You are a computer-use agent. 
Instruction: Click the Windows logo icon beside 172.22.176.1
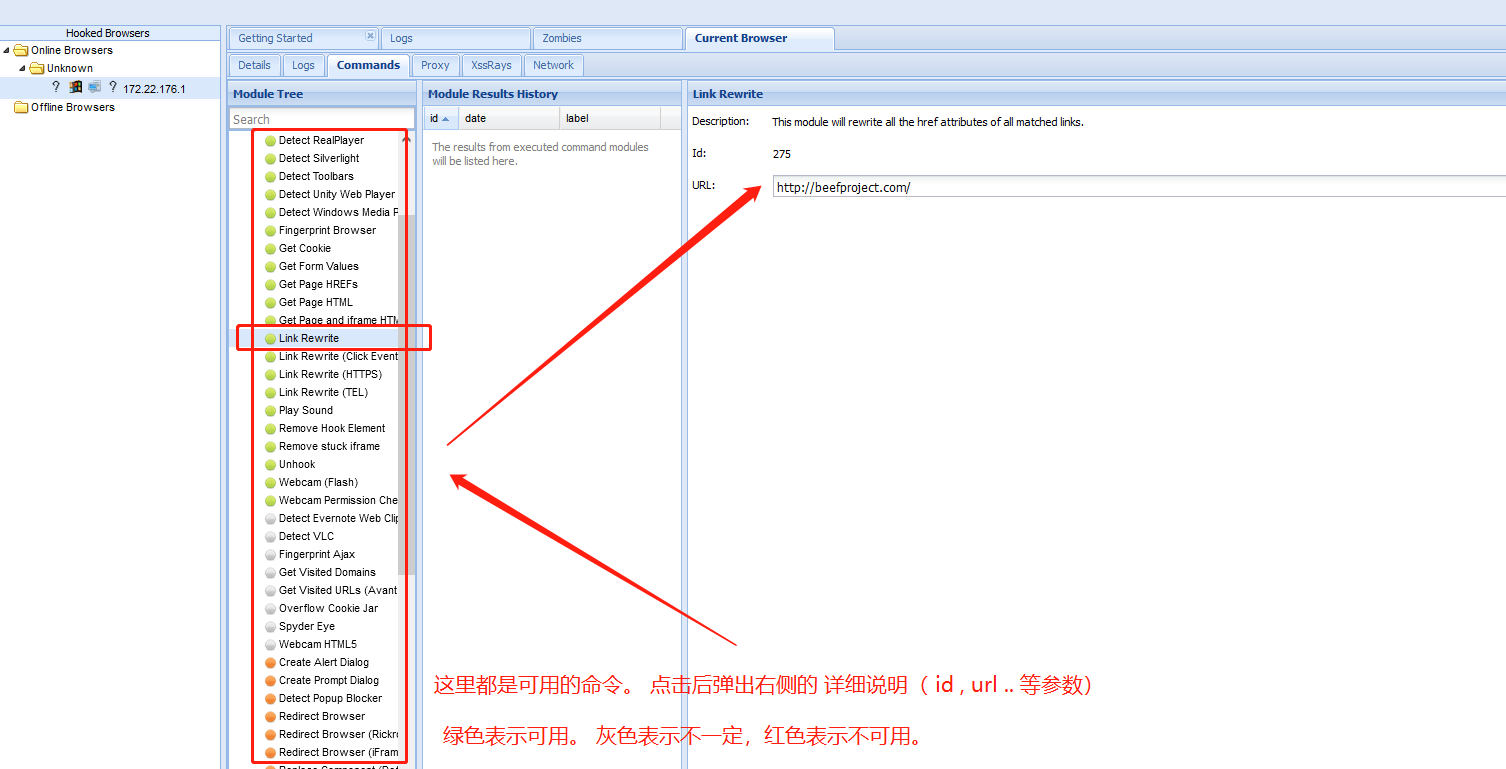(75, 88)
